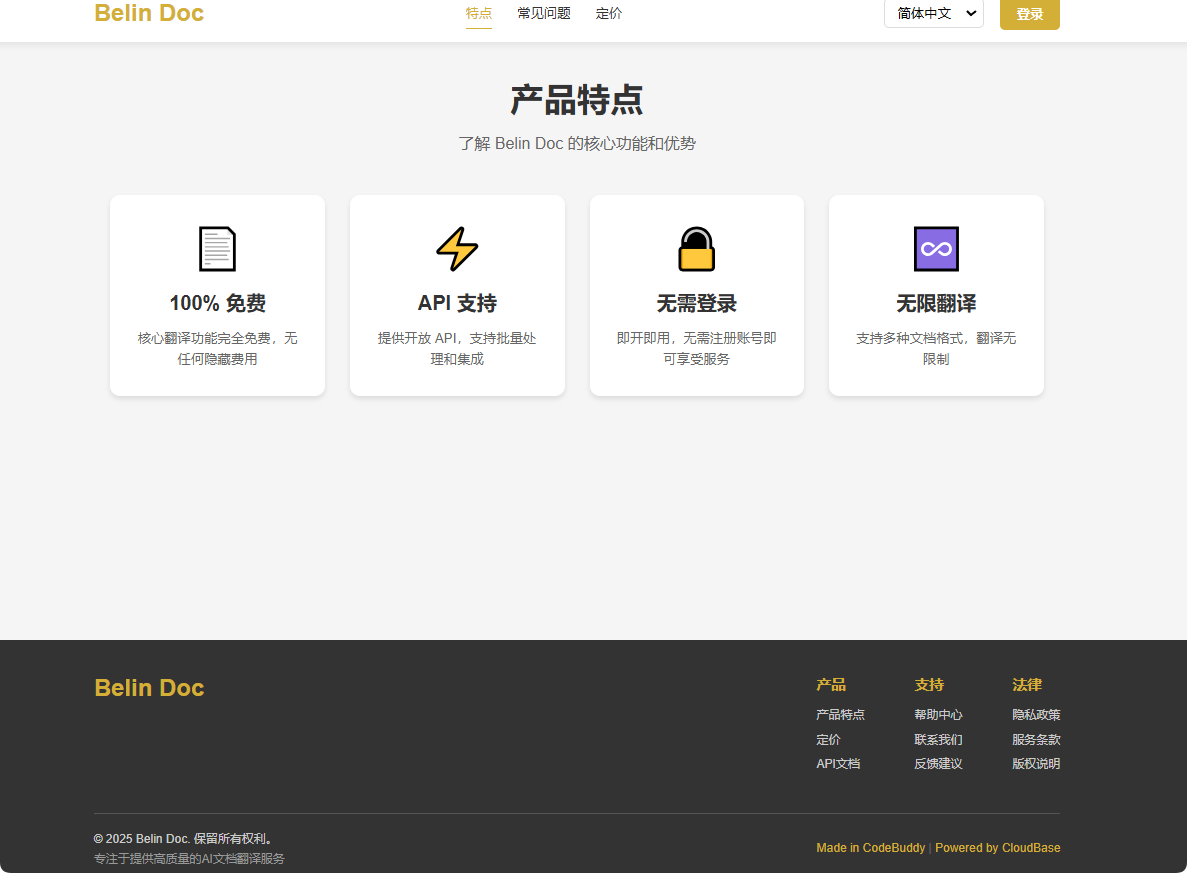Image resolution: width=1187 pixels, height=873 pixels.
Task: Click tagline 专注于提供高质量的AI文档翻译服务
Action: [189, 859]
